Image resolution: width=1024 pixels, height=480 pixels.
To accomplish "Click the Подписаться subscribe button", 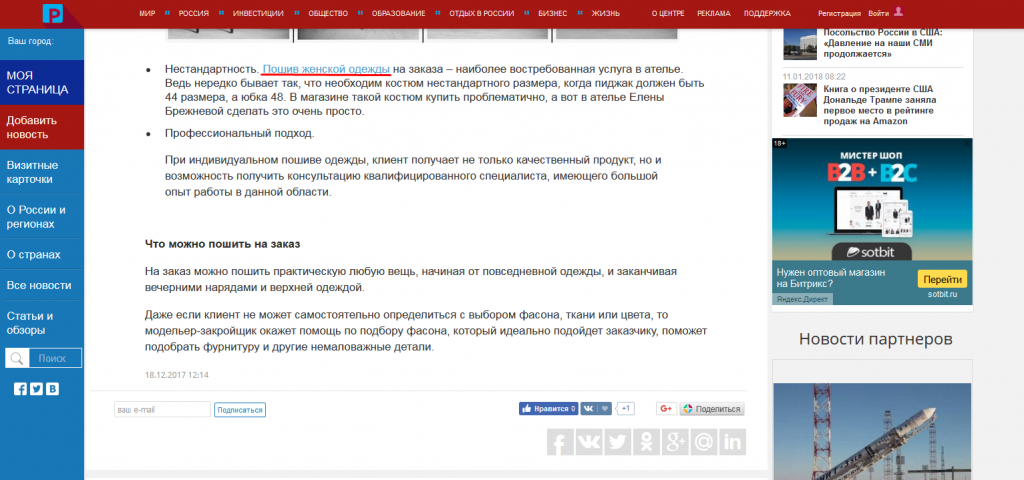I will tap(240, 409).
